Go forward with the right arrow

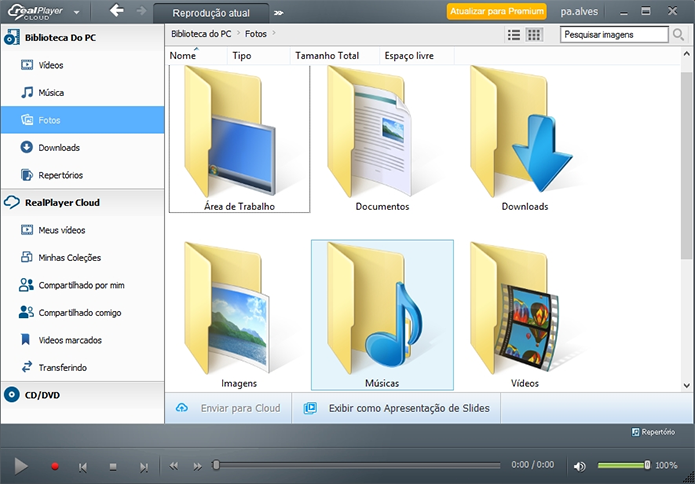[141, 10]
